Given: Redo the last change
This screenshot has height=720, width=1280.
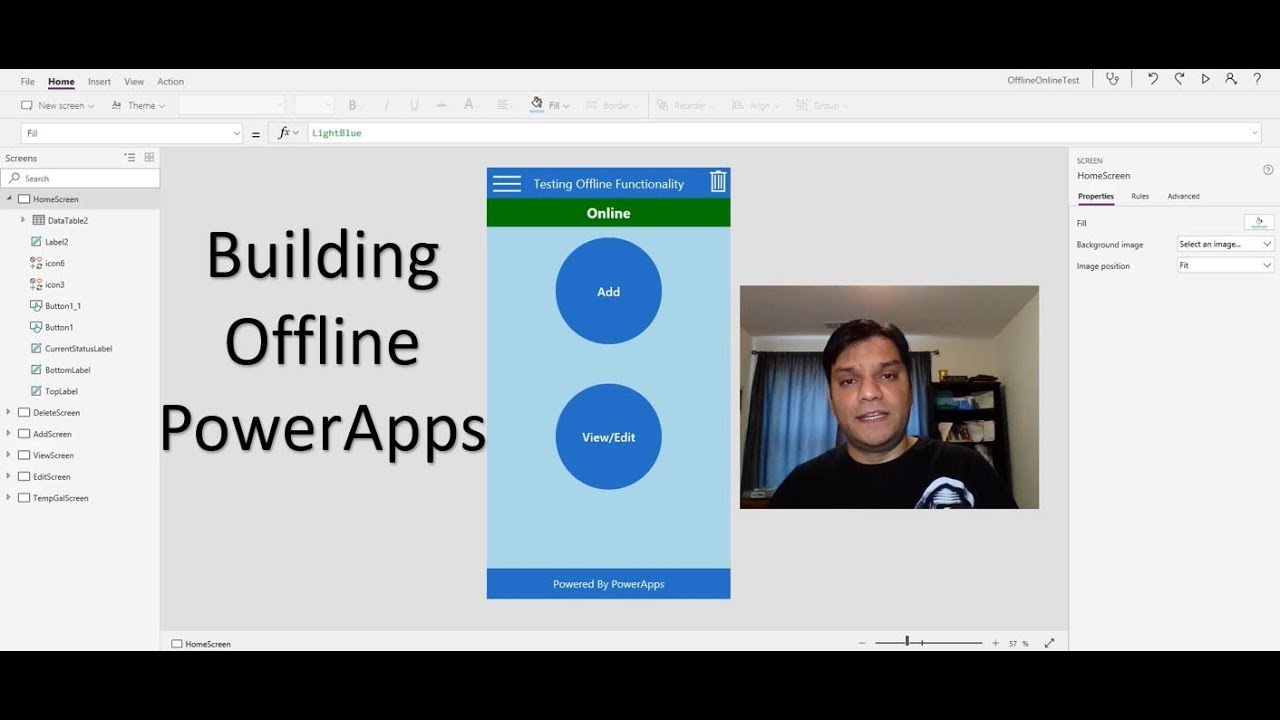Looking at the screenshot, I should (x=1179, y=79).
